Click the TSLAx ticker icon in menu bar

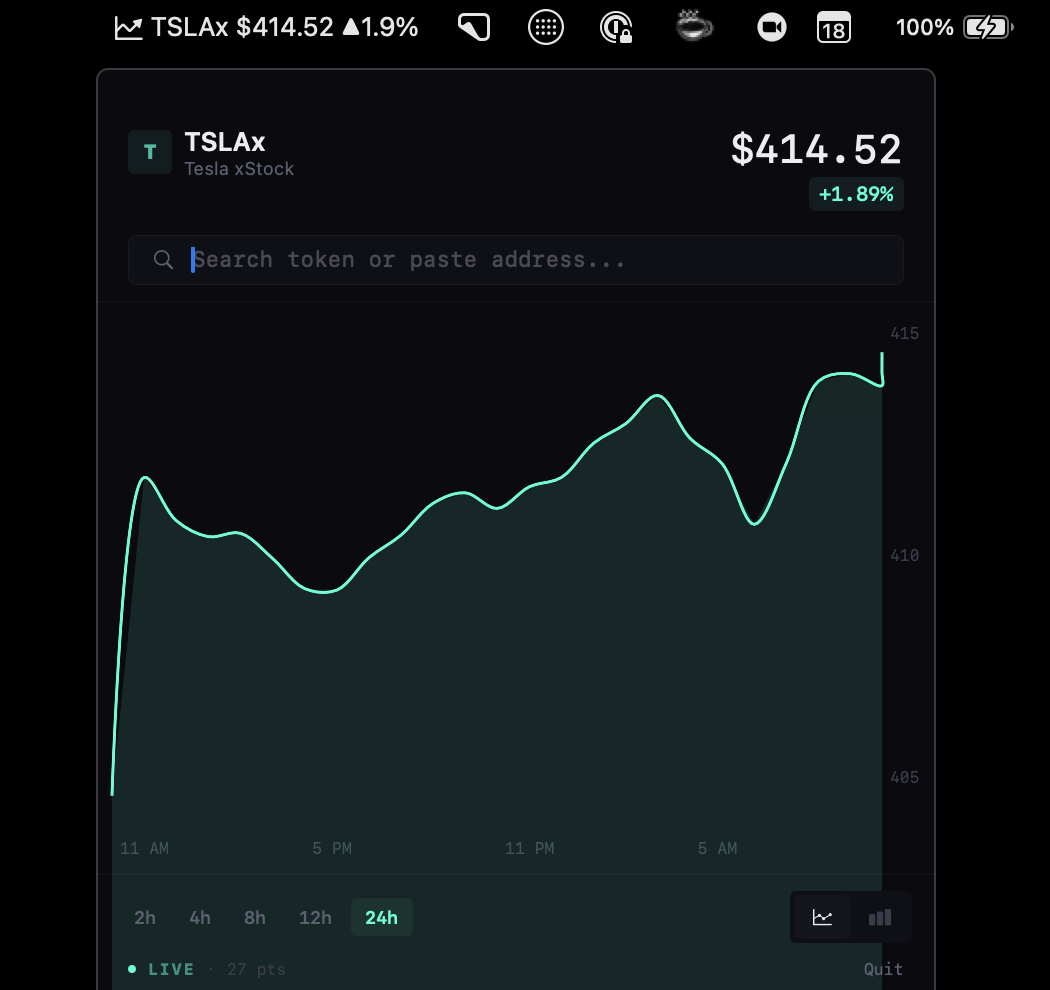tap(128, 26)
